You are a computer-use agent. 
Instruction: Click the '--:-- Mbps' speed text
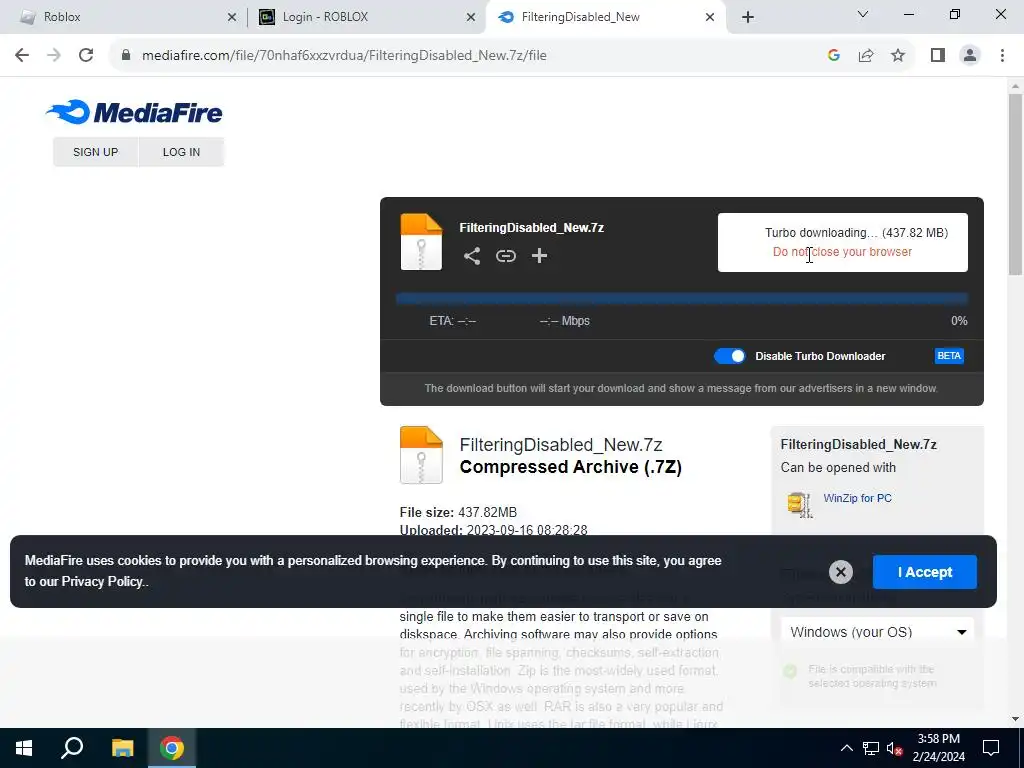pyautogui.click(x=564, y=321)
